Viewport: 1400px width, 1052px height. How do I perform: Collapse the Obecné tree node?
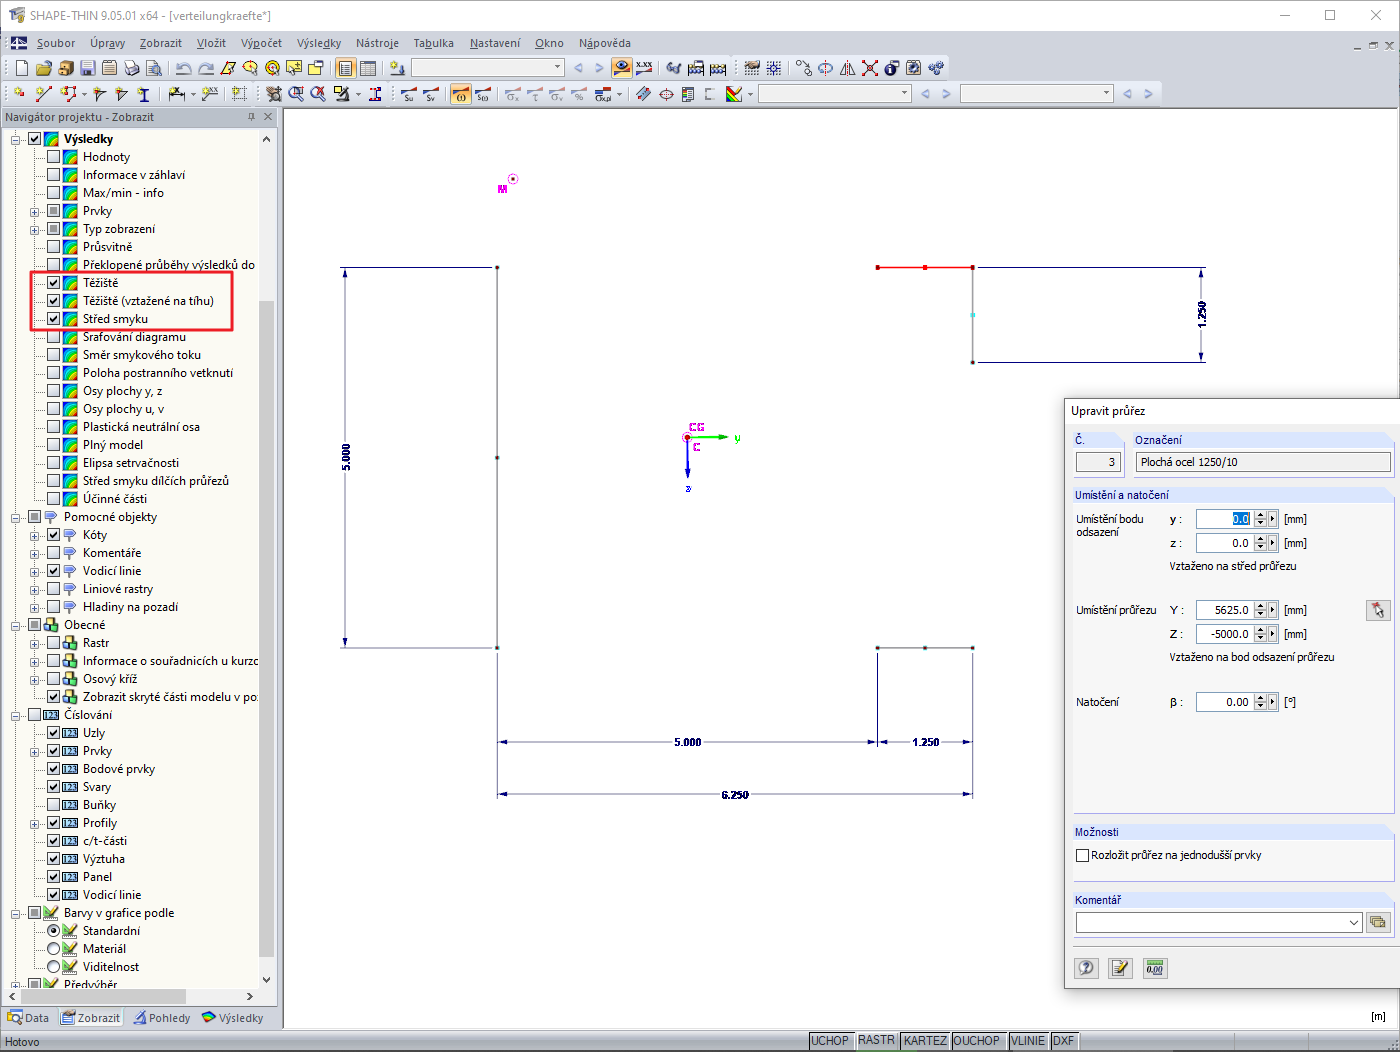tap(16, 625)
